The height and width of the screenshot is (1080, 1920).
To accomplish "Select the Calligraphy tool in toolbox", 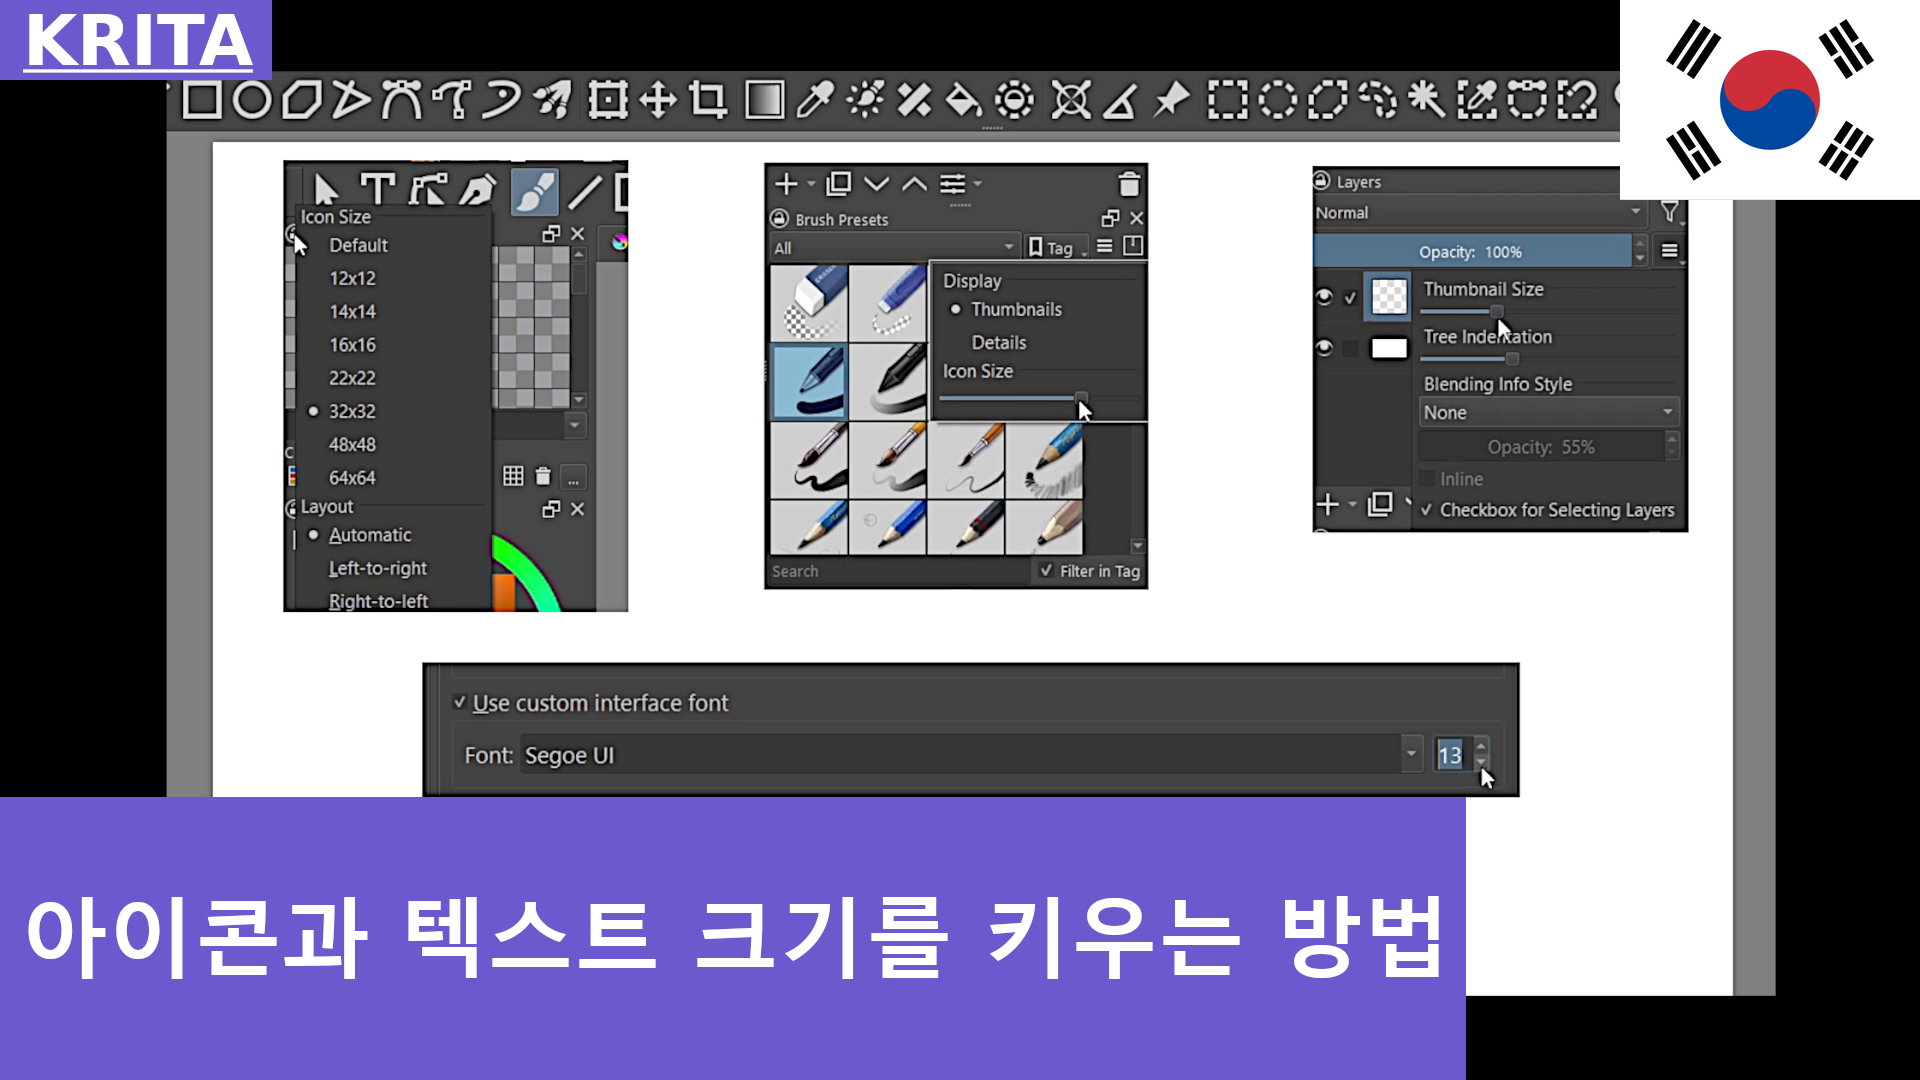I will pyautogui.click(x=478, y=189).
